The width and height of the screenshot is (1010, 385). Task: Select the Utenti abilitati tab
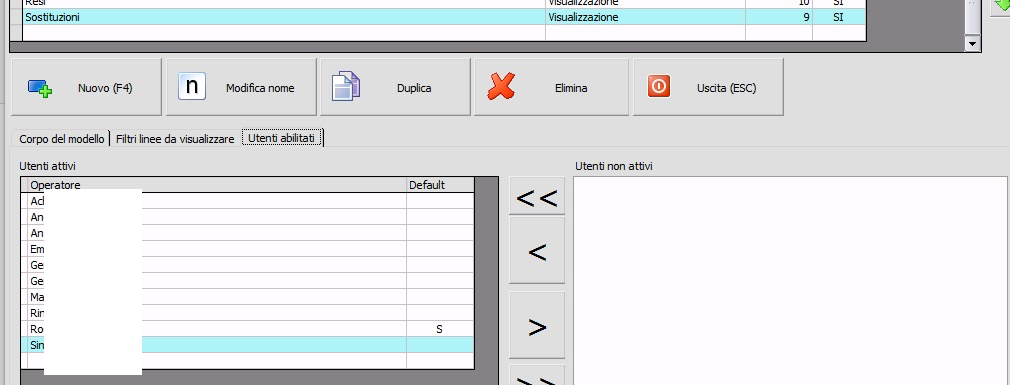coord(282,138)
